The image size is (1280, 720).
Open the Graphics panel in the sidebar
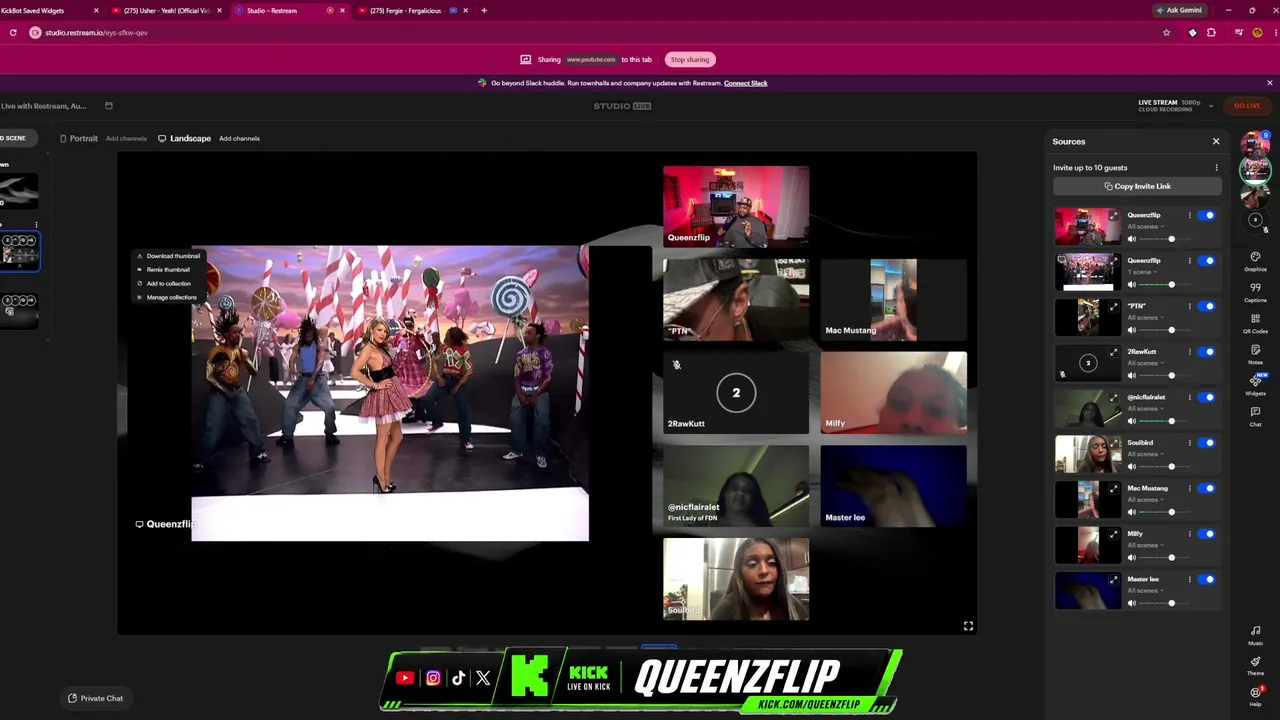click(x=1255, y=261)
